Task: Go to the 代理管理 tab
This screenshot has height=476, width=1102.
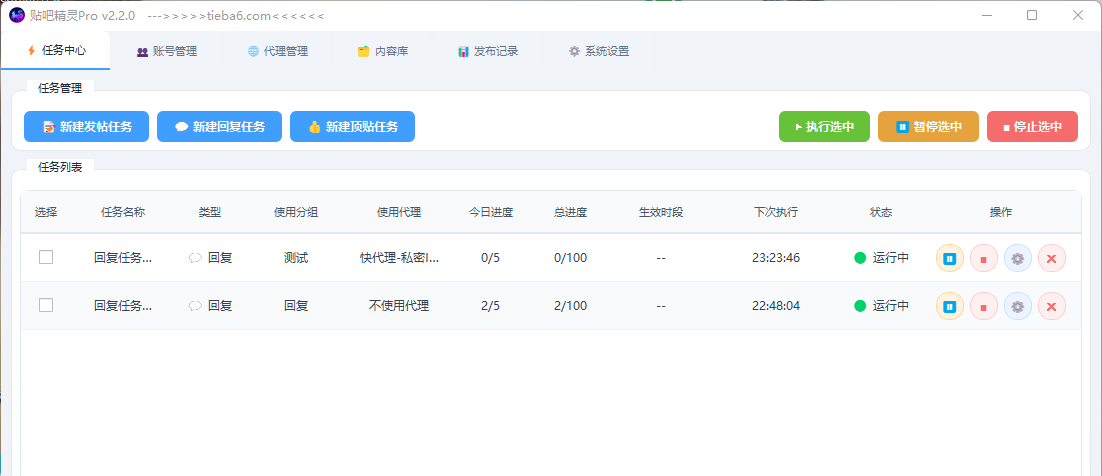Action: [278, 51]
